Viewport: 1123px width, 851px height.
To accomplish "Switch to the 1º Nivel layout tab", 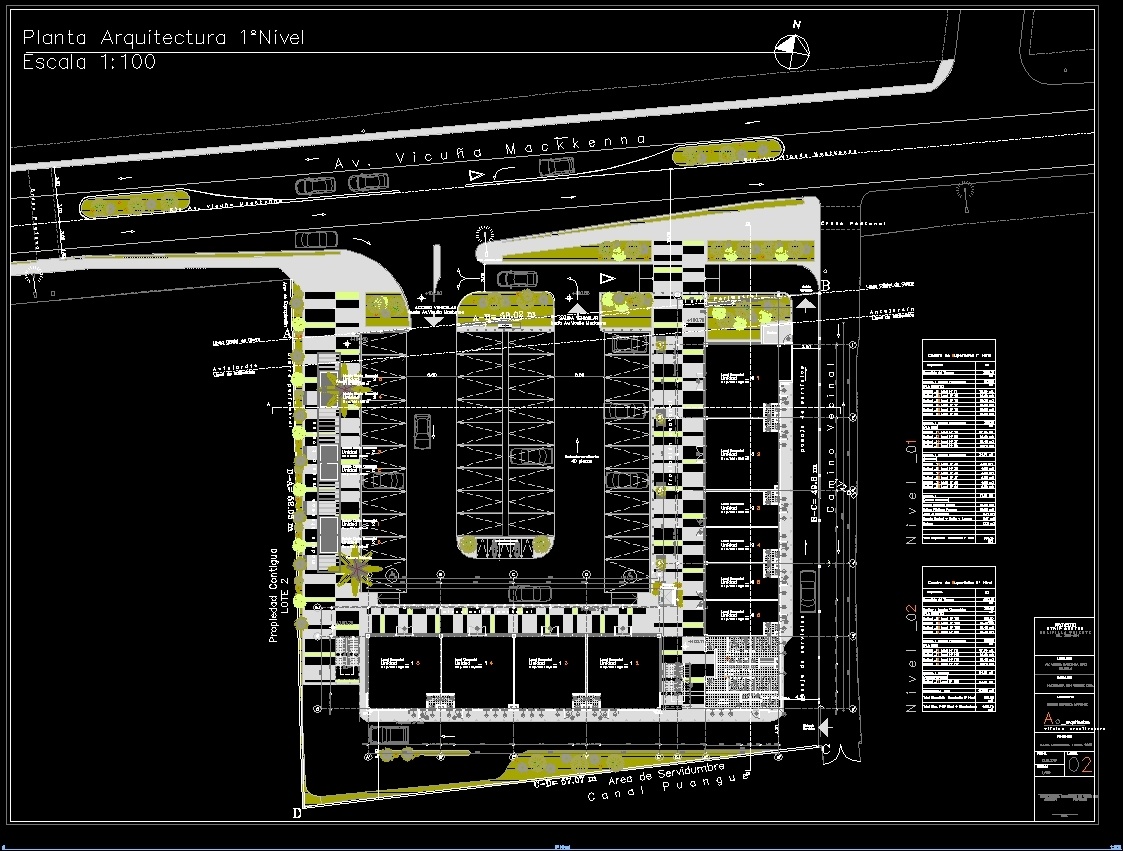I will click(561, 845).
